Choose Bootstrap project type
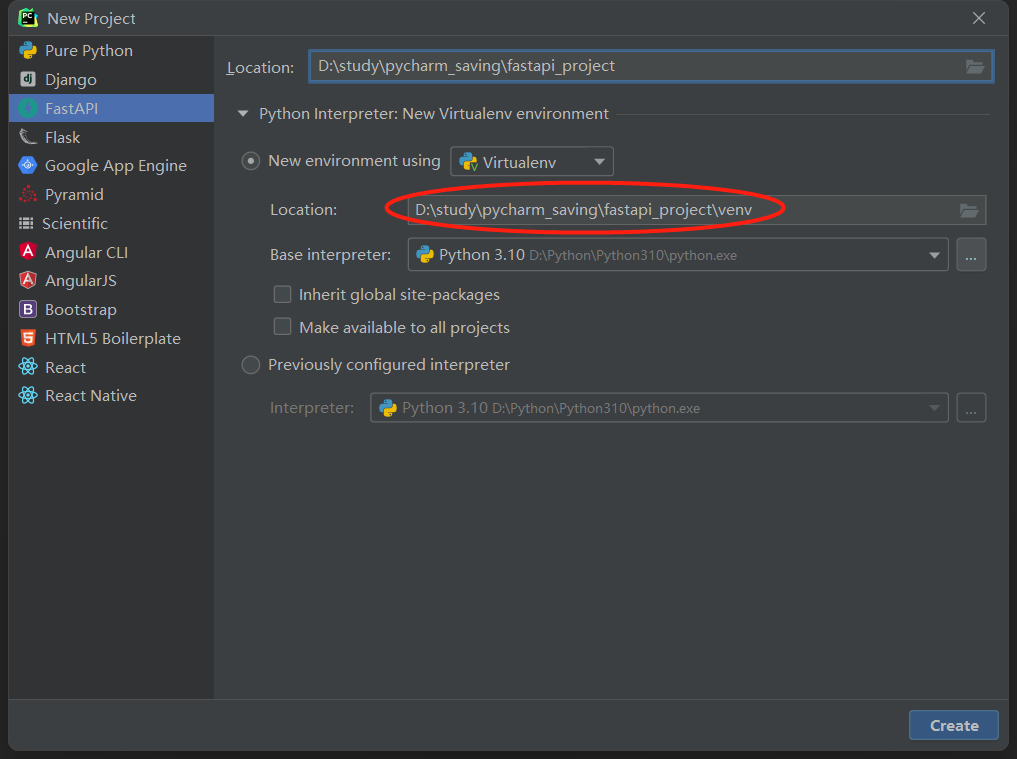 click(111, 309)
